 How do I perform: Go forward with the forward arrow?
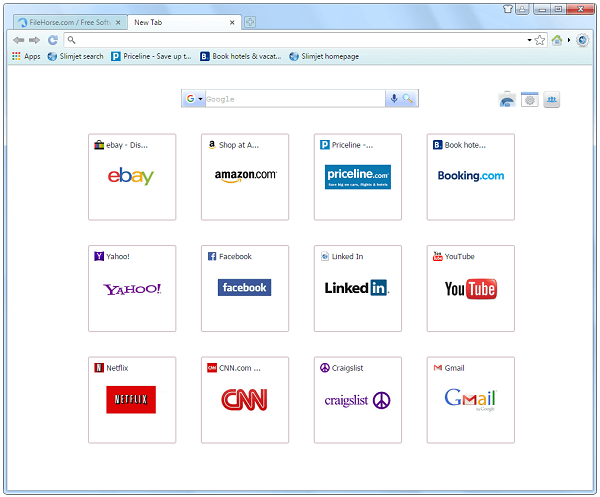click(34, 40)
